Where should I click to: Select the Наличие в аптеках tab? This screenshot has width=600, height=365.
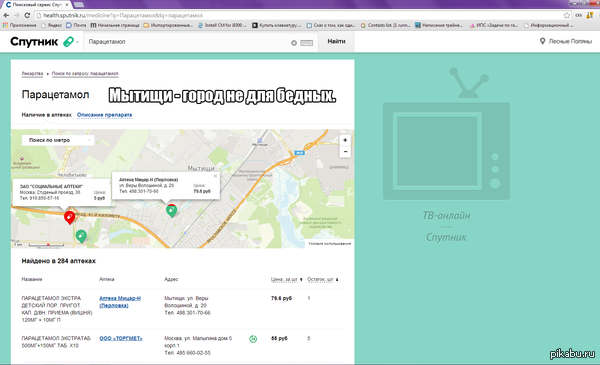46,115
